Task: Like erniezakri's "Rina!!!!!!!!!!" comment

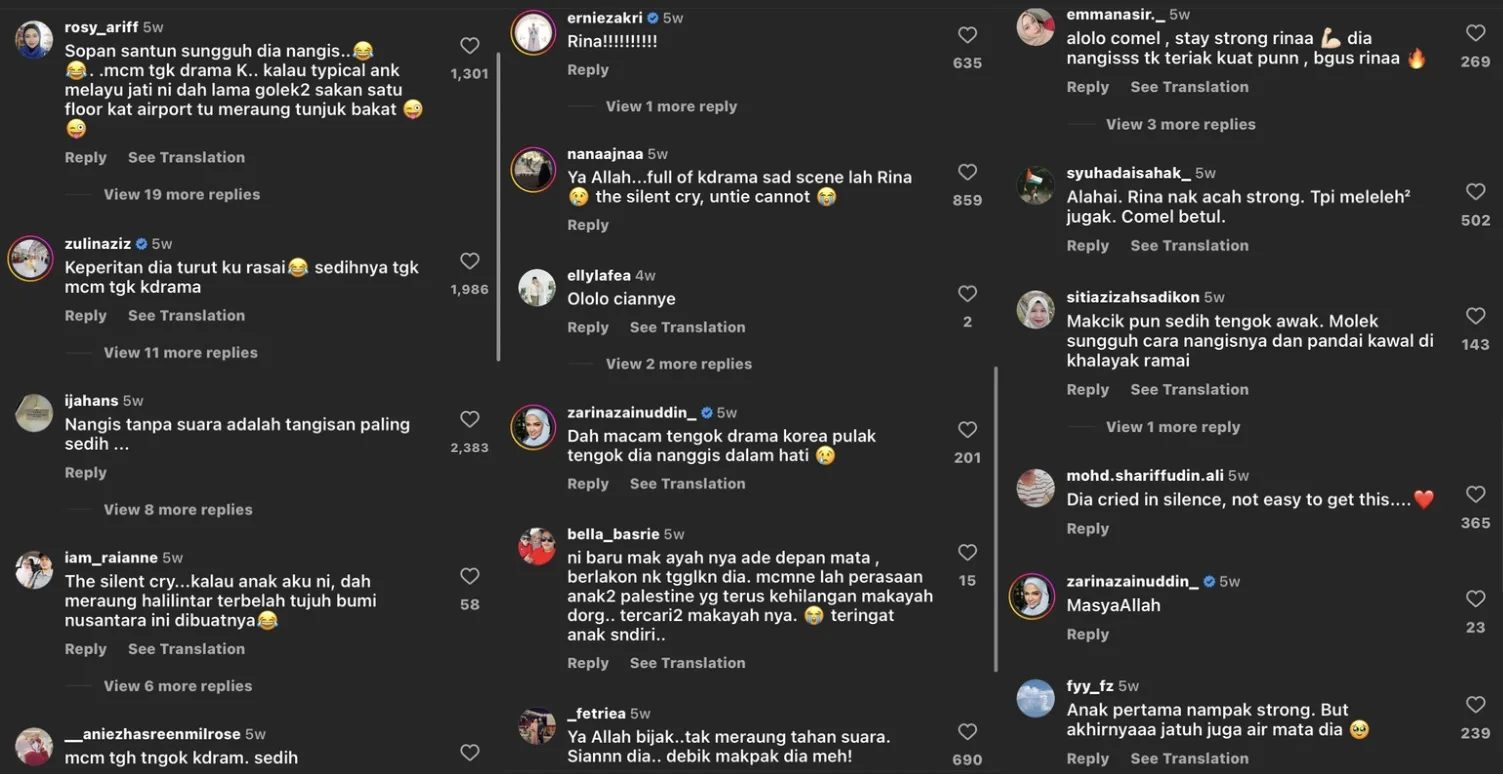Action: point(967,35)
